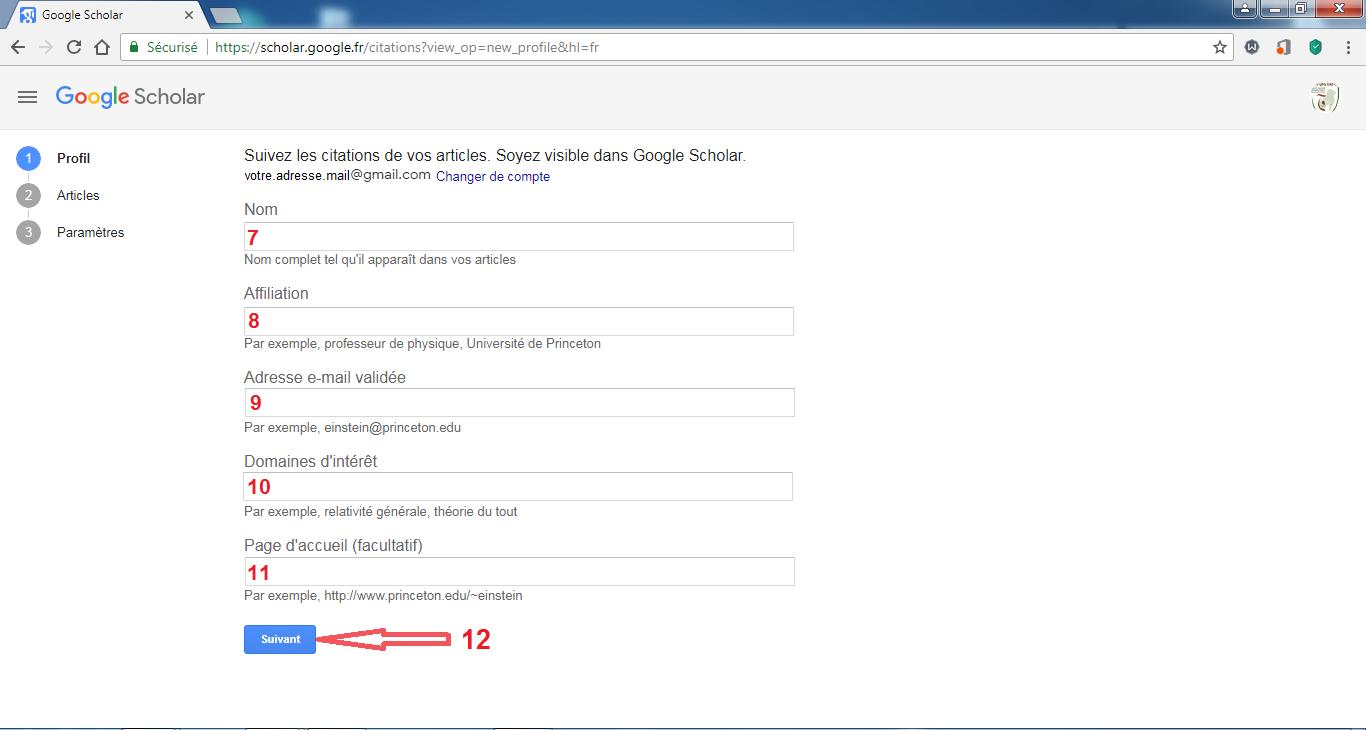Click the Google Scholar logo
This screenshot has width=1366, height=730.
click(x=130, y=97)
